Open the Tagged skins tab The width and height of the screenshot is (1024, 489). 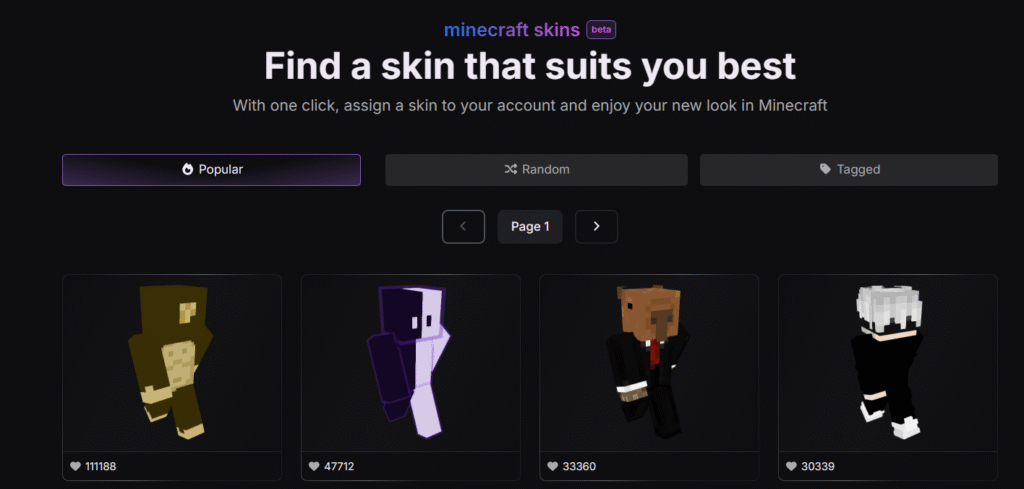point(849,170)
